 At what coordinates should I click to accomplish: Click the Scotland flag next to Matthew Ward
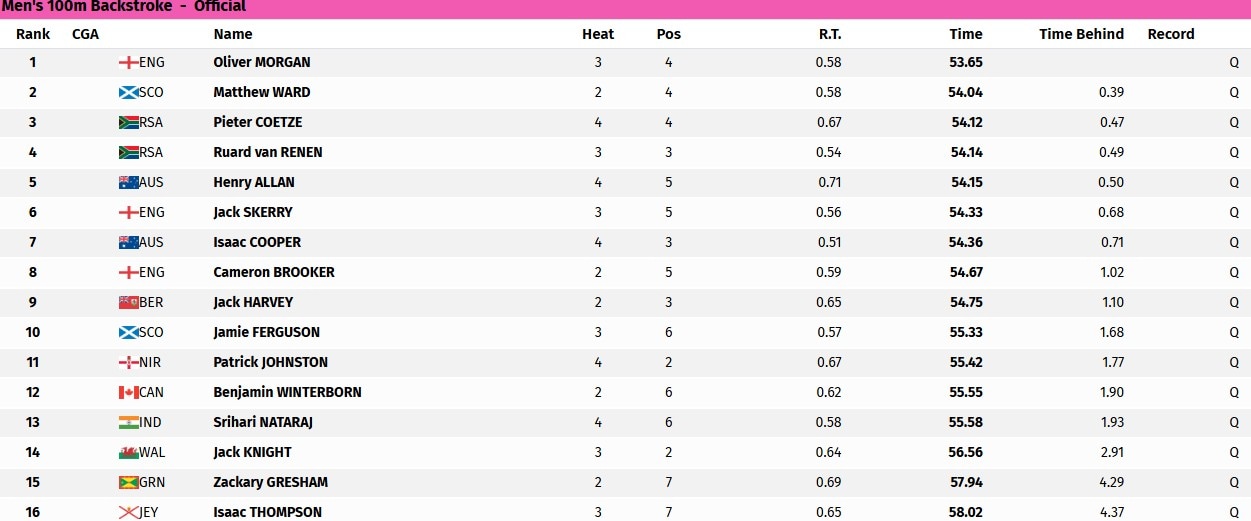[128, 92]
